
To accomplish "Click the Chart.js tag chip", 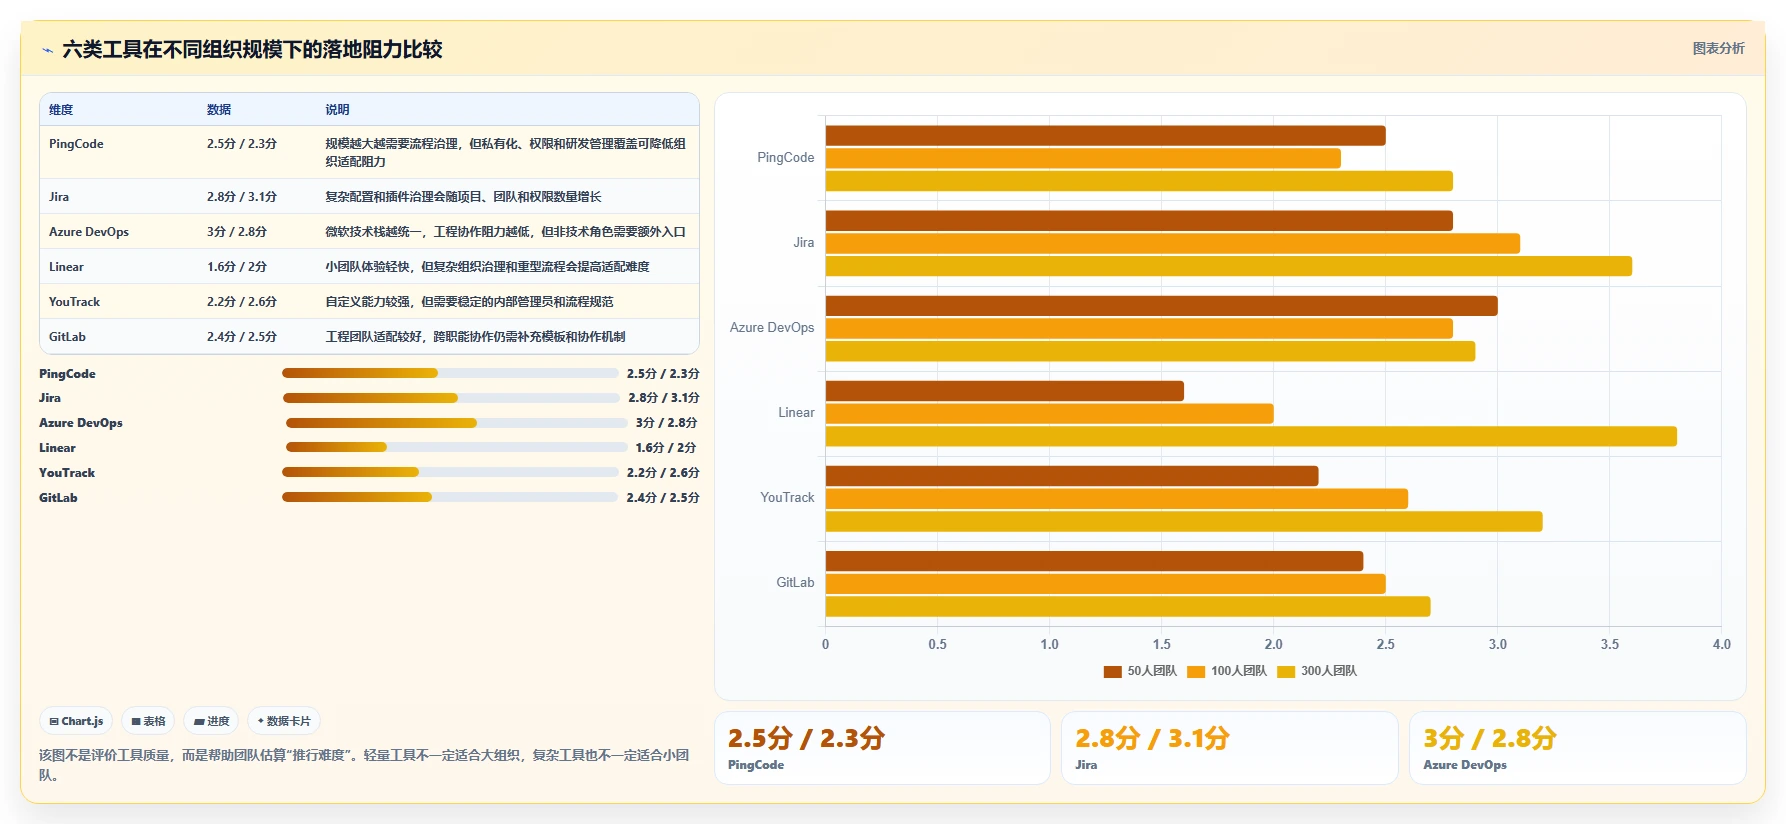I will tap(76, 721).
